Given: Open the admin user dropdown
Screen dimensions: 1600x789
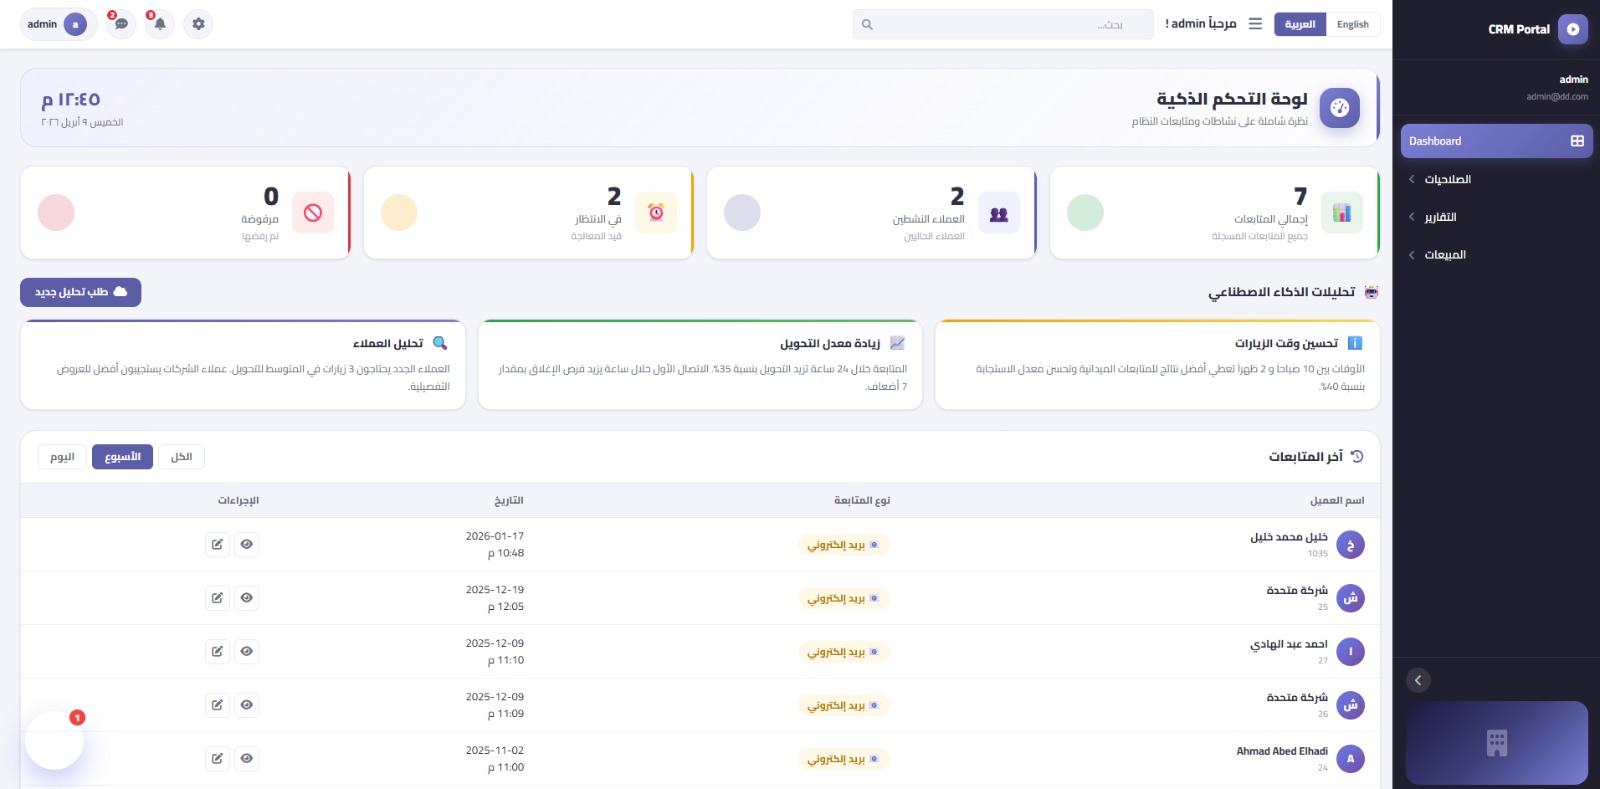Looking at the screenshot, I should tap(58, 24).
